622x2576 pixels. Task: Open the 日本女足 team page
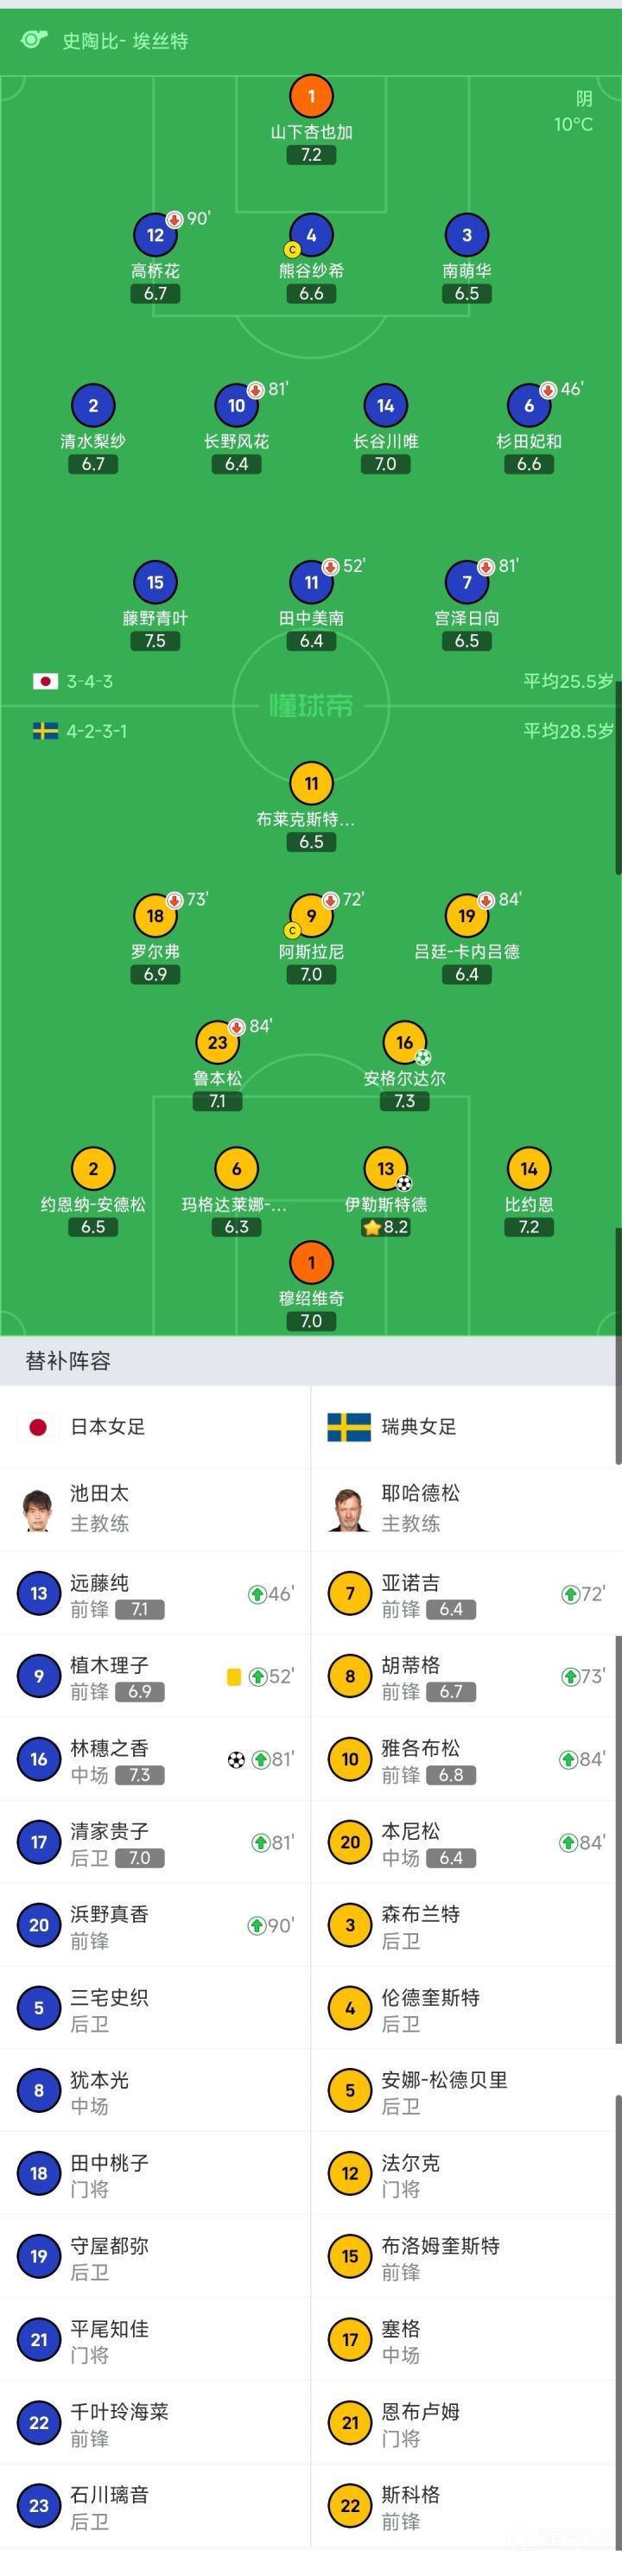coord(107,1427)
